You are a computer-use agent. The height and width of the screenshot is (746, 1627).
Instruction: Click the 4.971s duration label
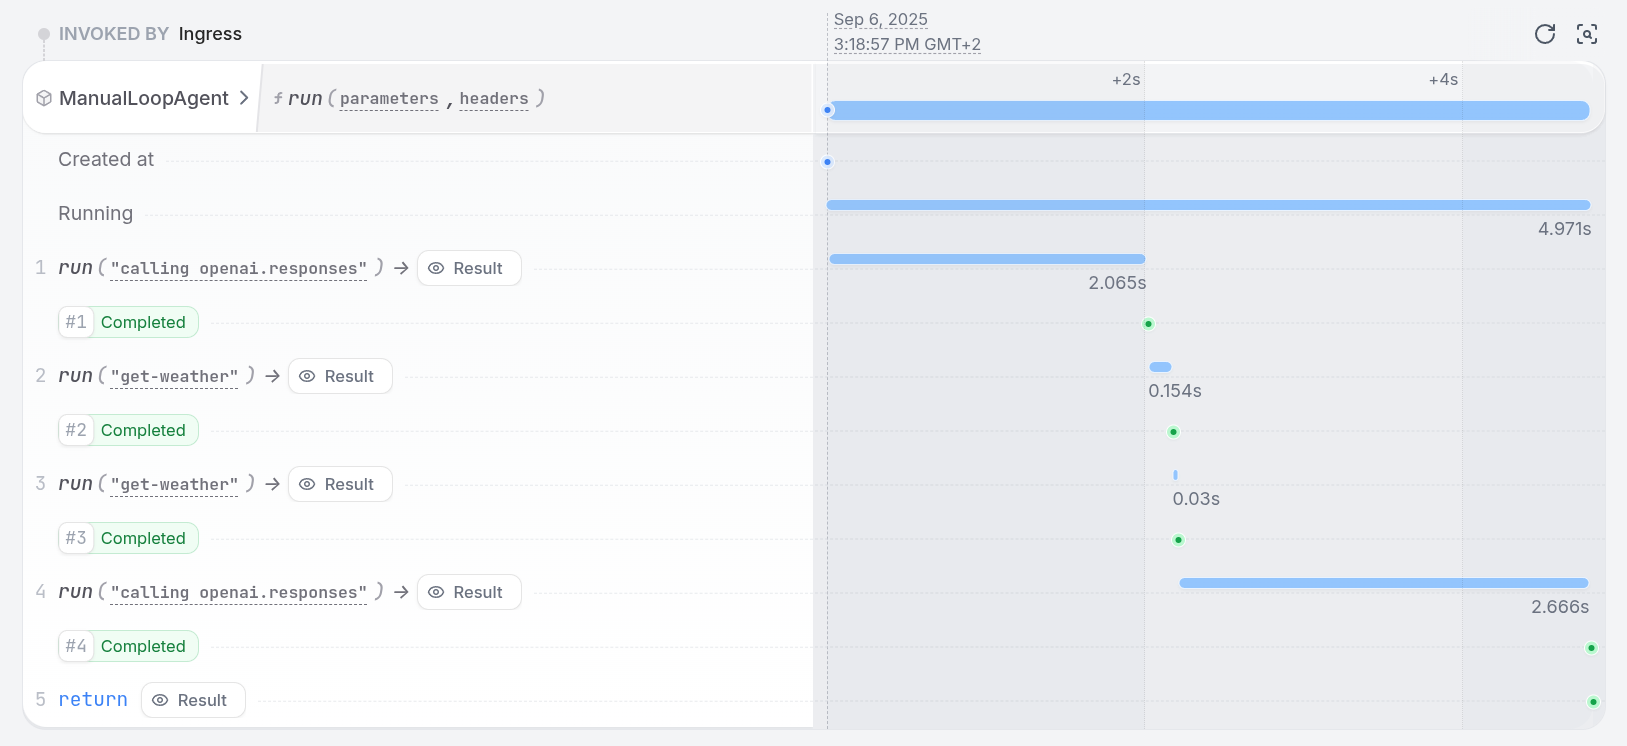click(1564, 229)
